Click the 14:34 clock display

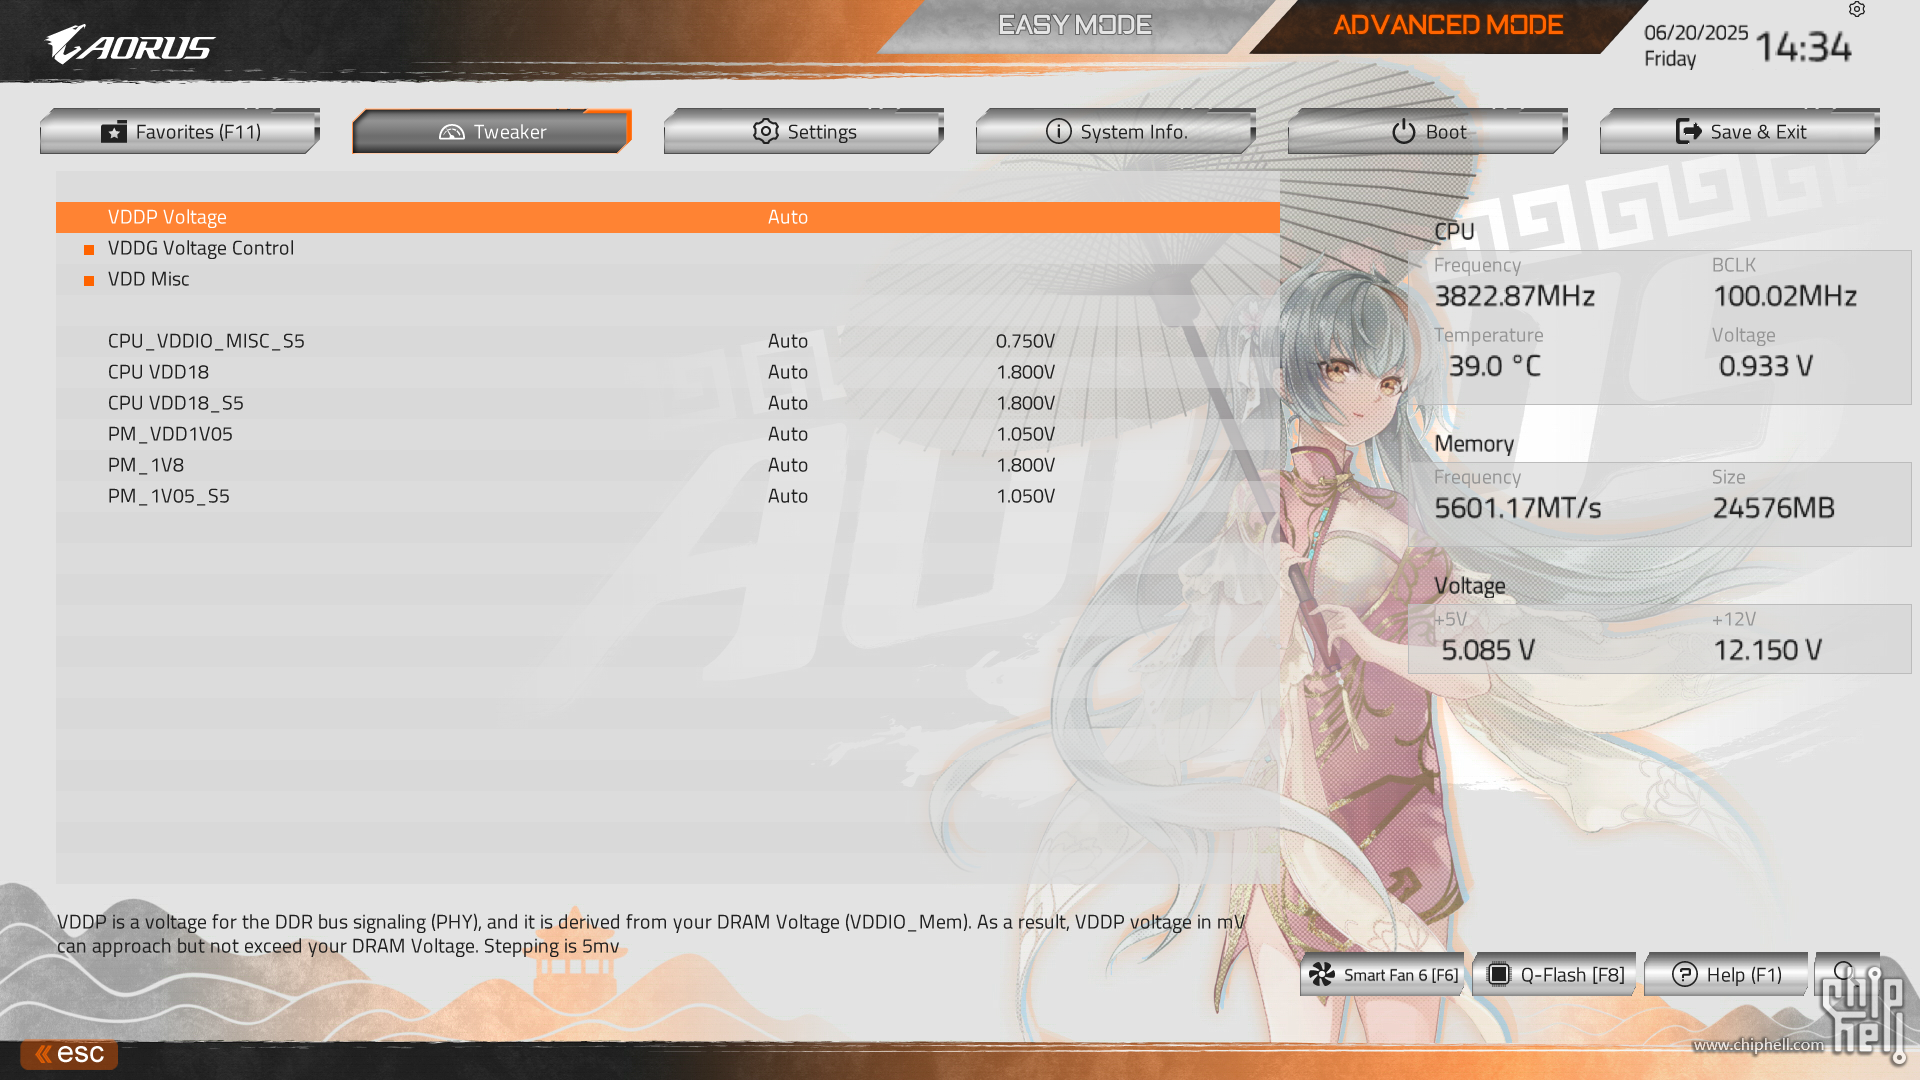[1803, 47]
